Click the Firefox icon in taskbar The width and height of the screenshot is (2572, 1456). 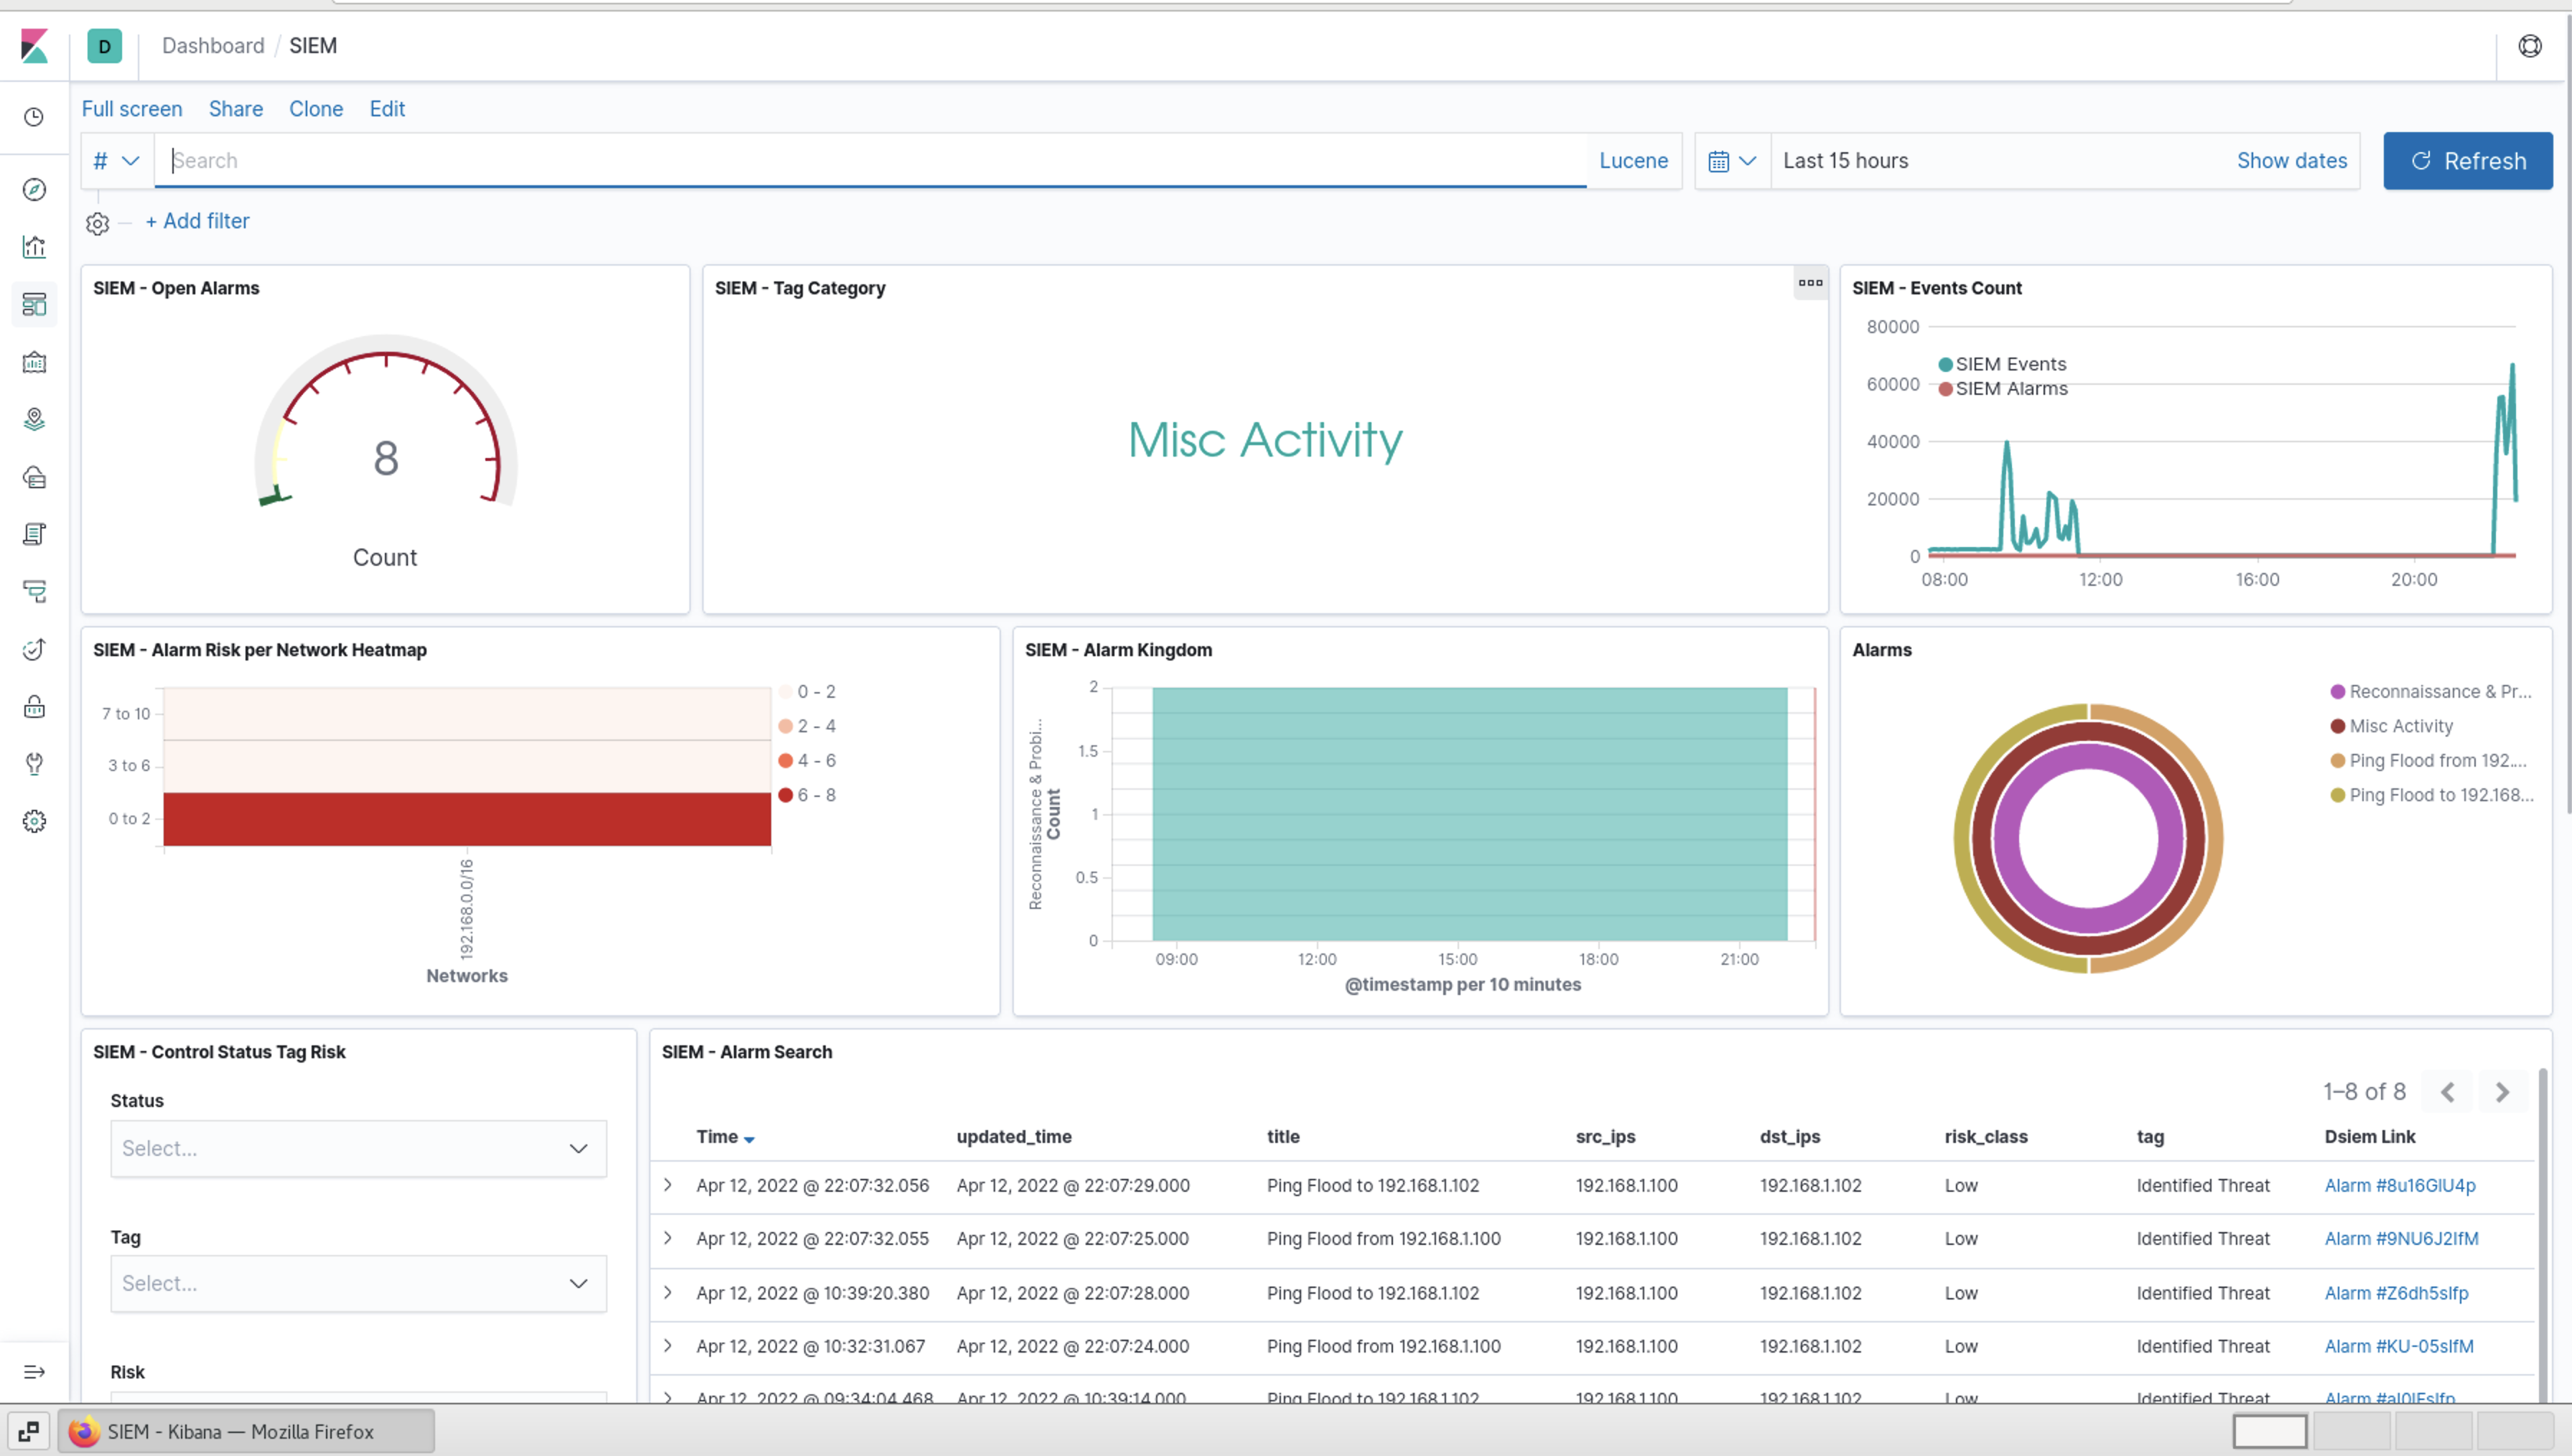(84, 1431)
